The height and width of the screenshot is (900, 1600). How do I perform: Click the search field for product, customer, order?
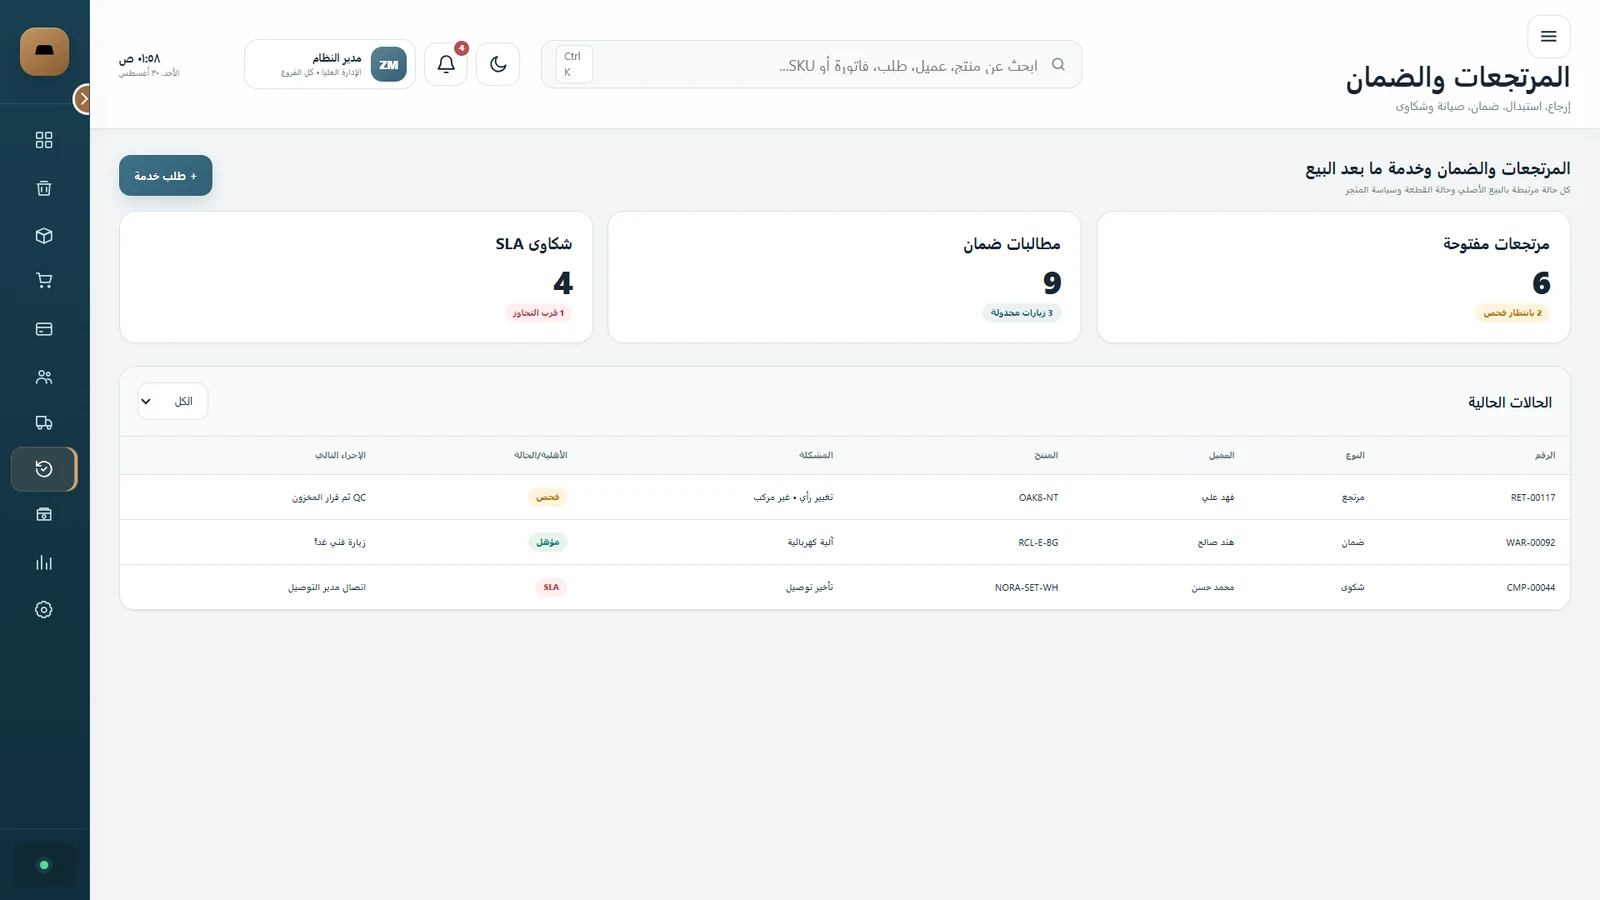pyautogui.click(x=811, y=64)
